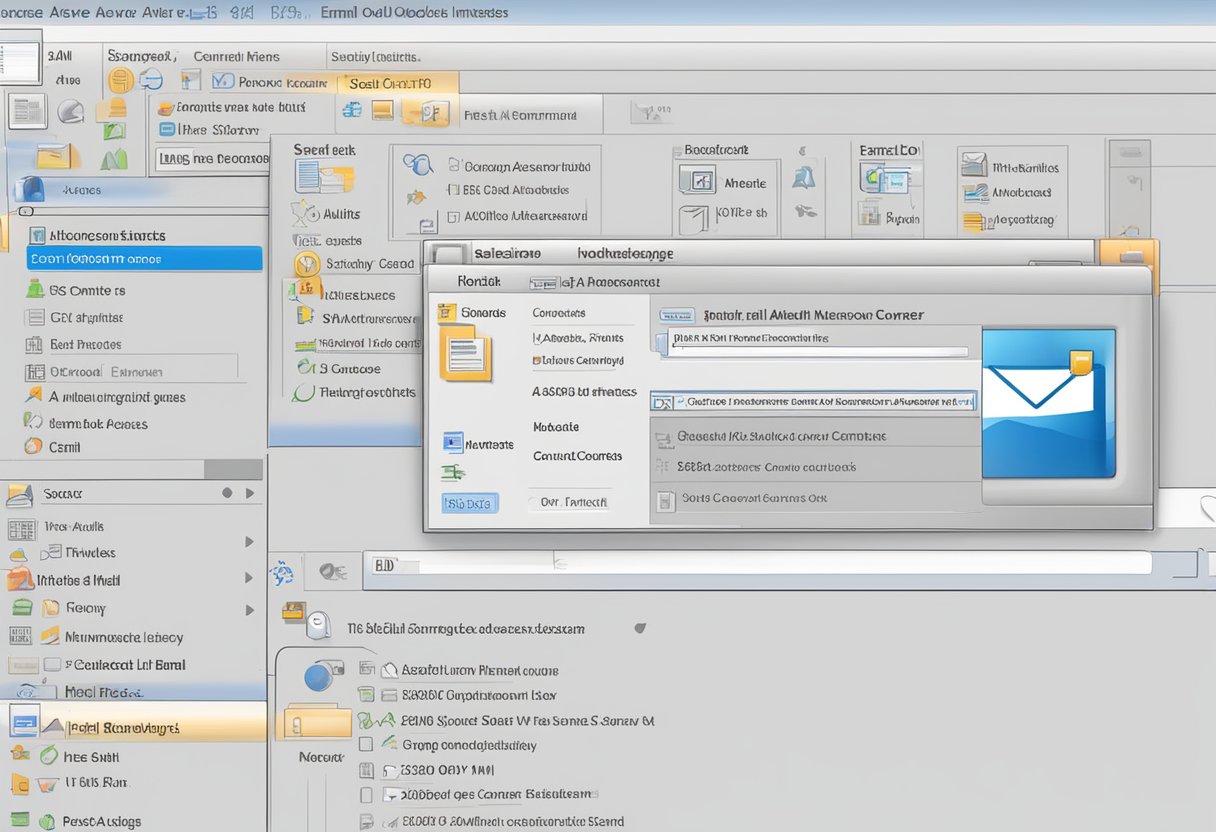Check the Group checkbox in the bottom options list
This screenshot has height=832, width=1216.
click(x=368, y=745)
